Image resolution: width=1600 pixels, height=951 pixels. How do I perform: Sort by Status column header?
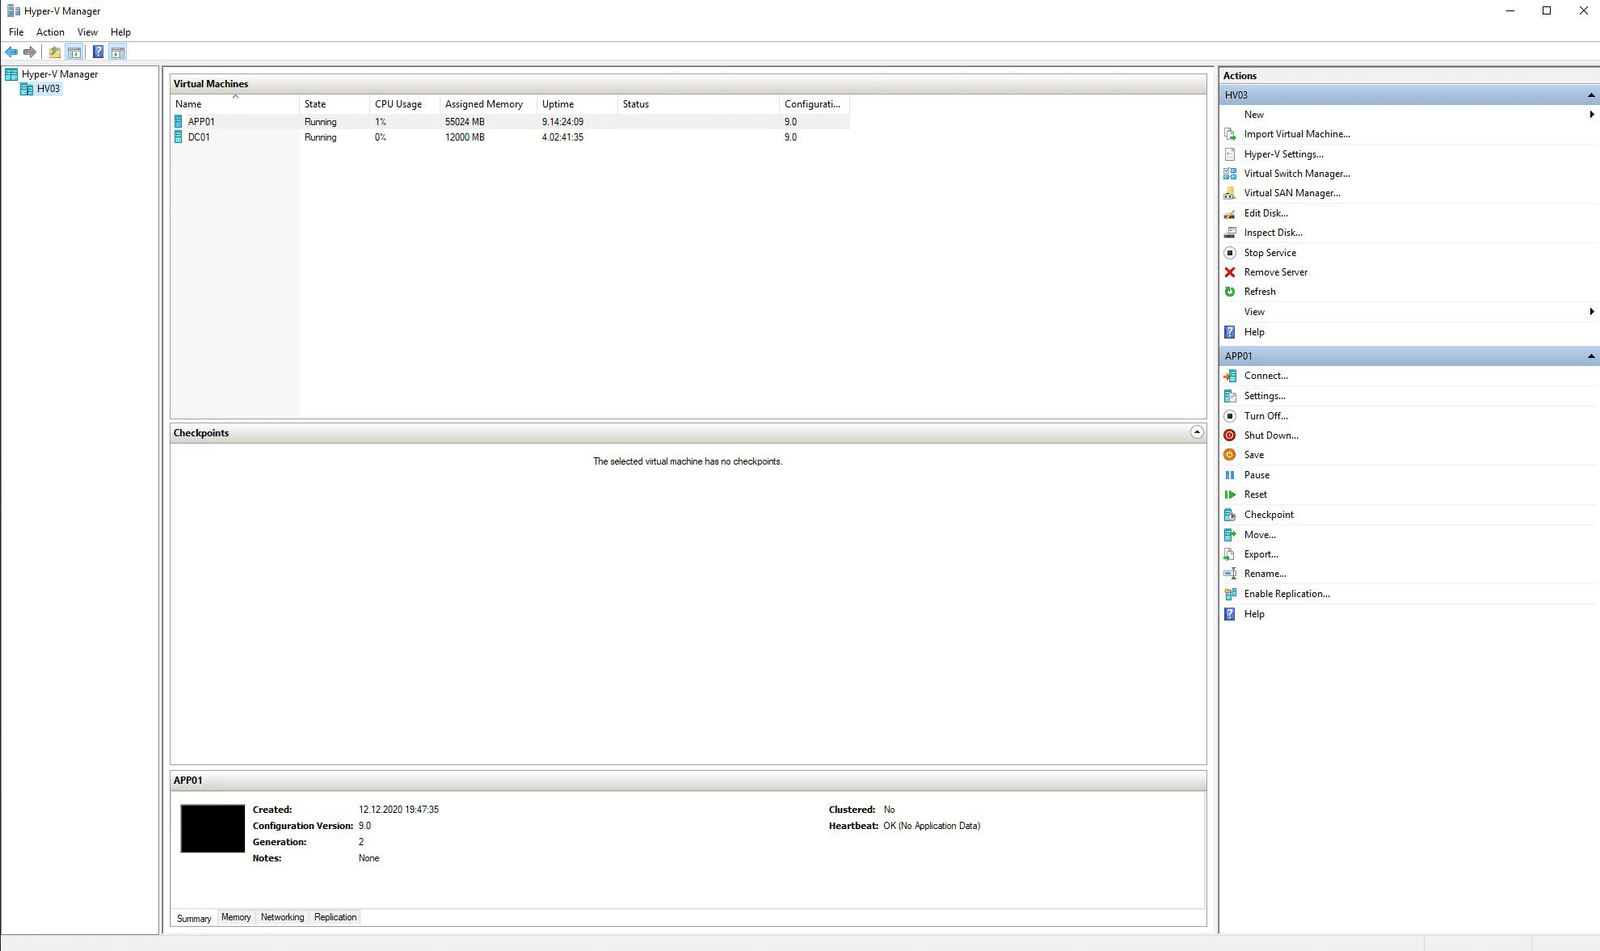(x=698, y=104)
